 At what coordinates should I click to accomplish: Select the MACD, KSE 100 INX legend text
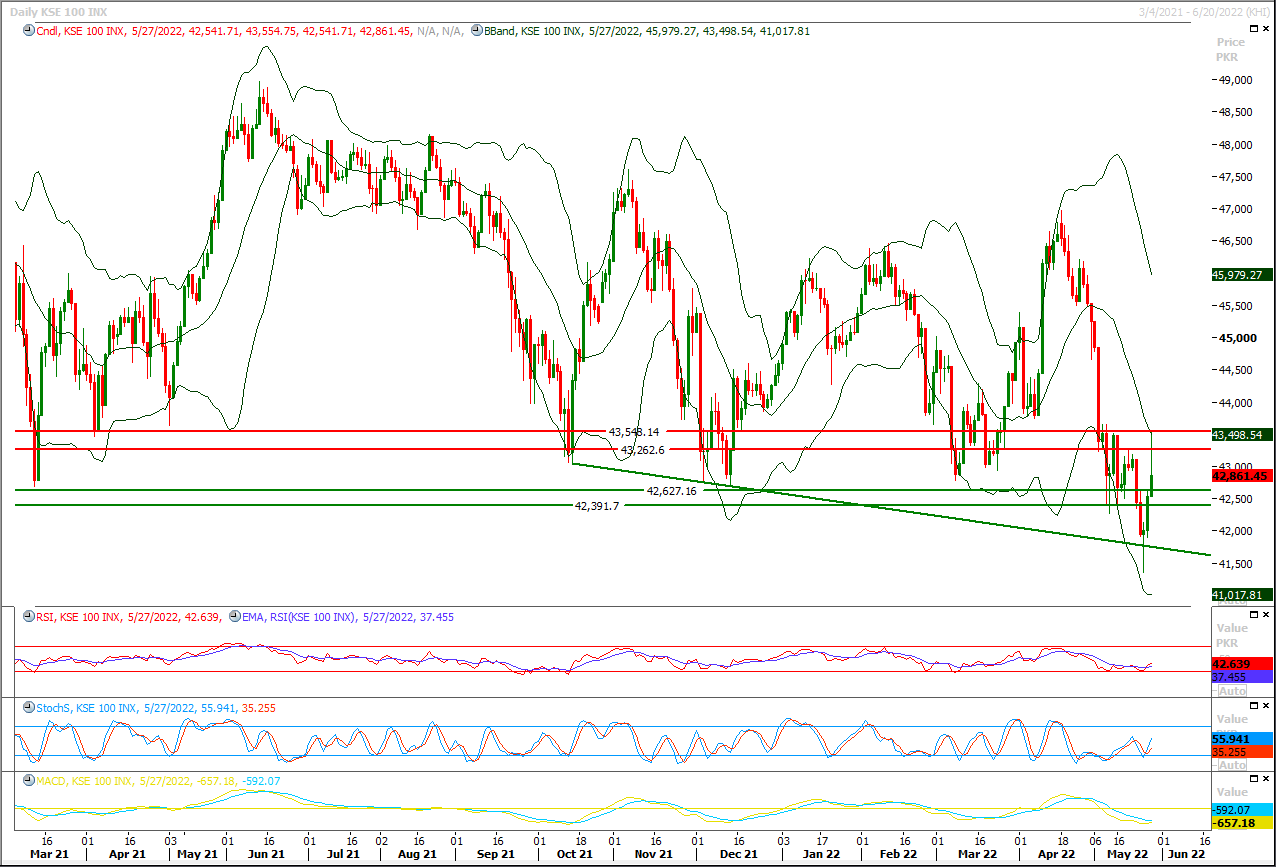coord(83,781)
